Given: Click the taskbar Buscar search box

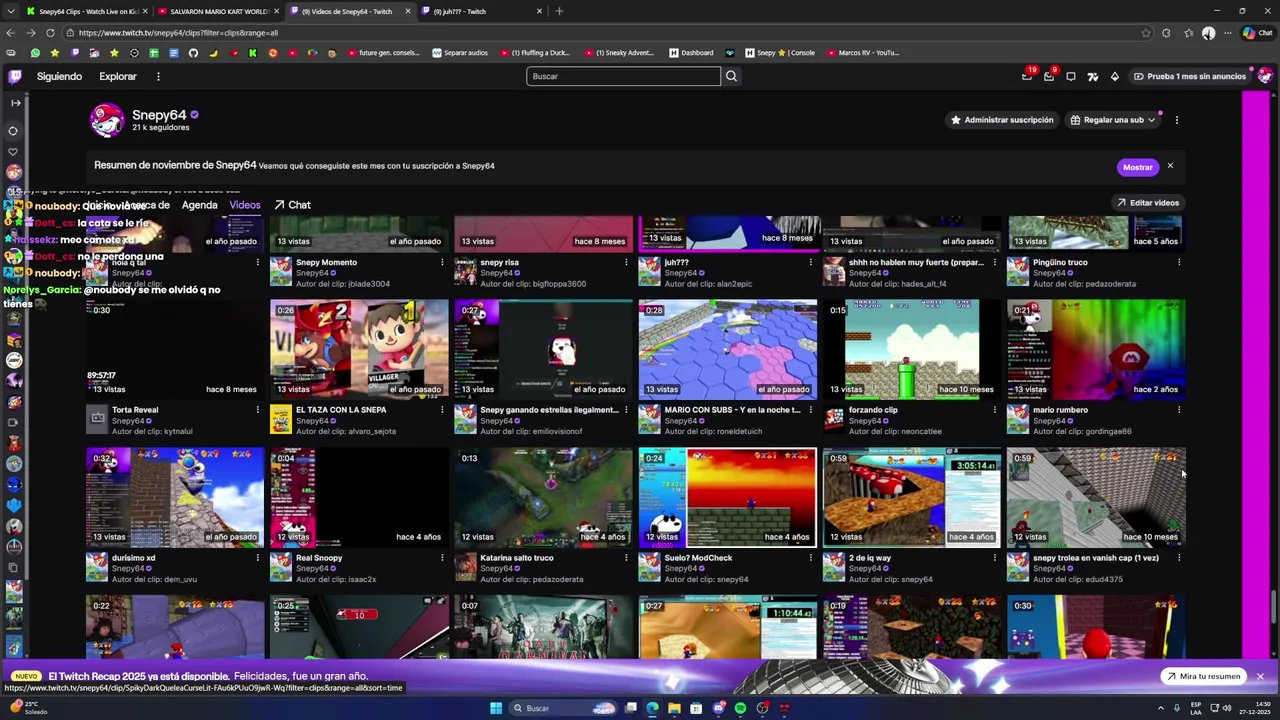Looking at the screenshot, I should [565, 708].
